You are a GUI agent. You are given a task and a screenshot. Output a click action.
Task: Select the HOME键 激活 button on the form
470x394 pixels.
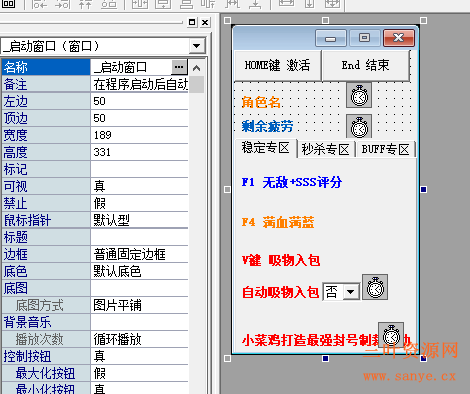point(278,65)
